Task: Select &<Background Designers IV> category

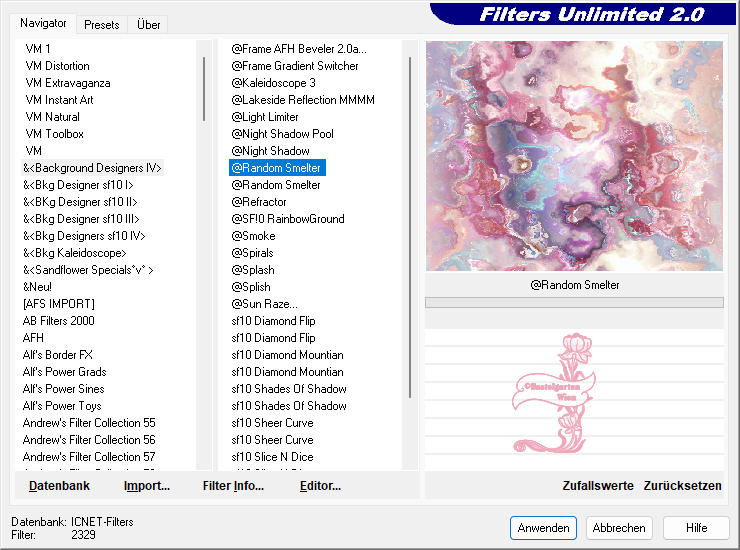Action: click(x=92, y=168)
